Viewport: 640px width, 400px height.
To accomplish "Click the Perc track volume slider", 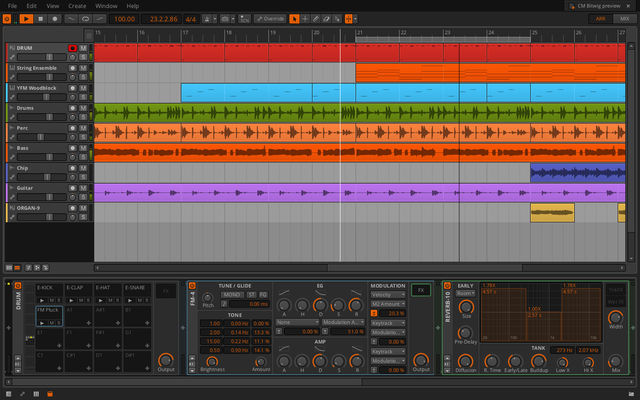I will (x=42, y=137).
